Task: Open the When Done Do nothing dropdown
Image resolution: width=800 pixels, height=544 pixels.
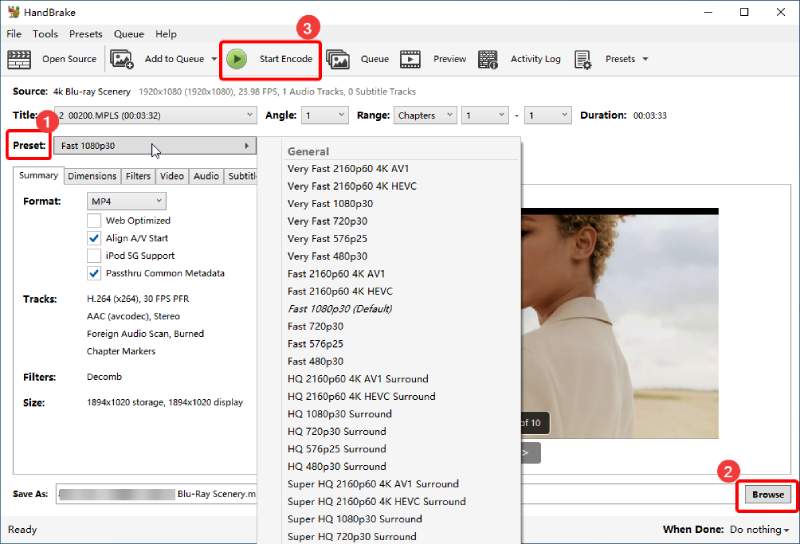Action: coord(759,530)
